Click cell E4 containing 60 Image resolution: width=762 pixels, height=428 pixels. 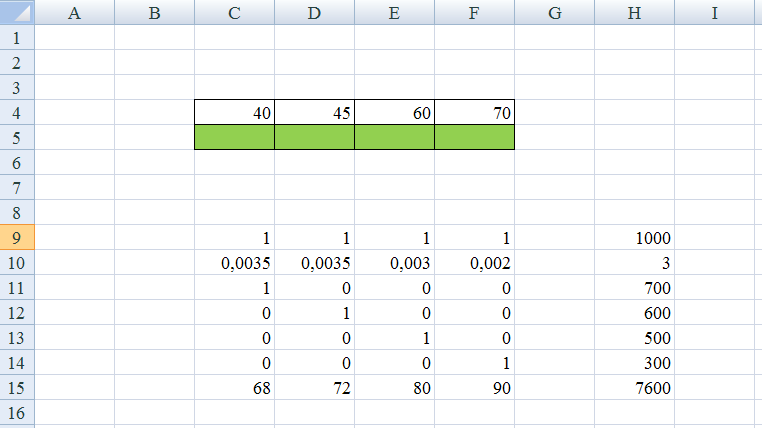[394, 112]
